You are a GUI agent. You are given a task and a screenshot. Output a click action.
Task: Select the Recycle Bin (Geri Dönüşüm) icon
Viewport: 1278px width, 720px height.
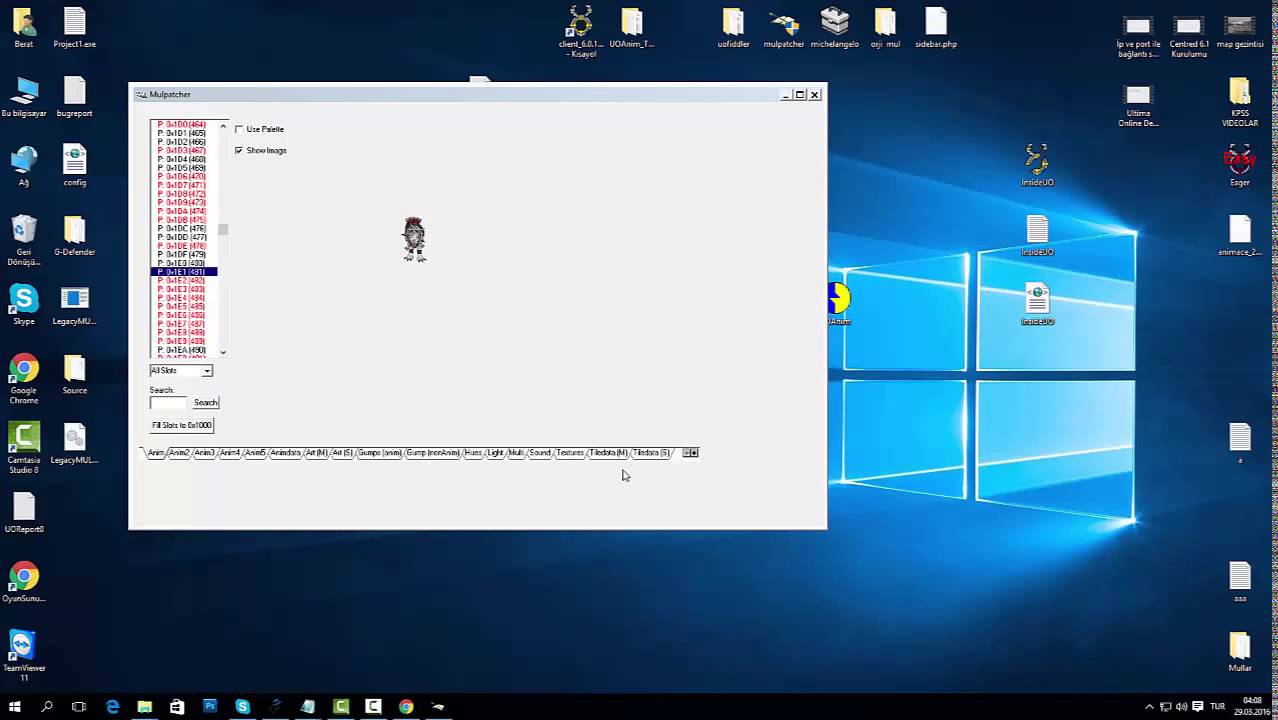point(24,240)
